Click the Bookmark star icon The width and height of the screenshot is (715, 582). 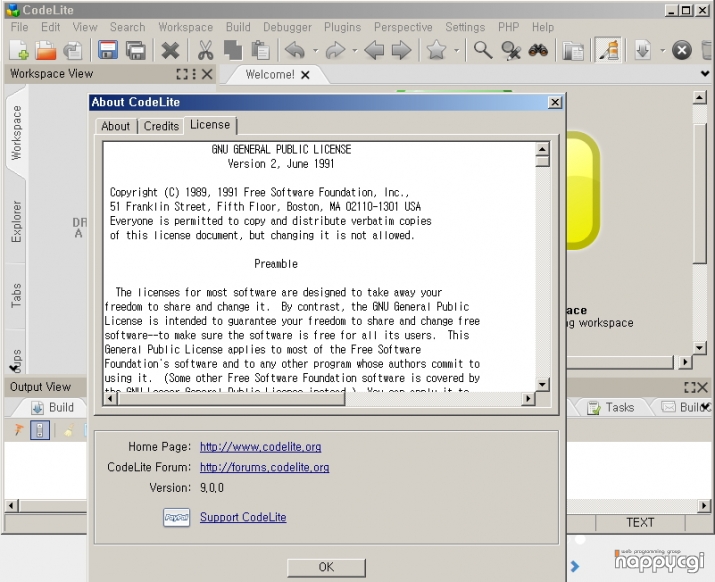tap(436, 50)
